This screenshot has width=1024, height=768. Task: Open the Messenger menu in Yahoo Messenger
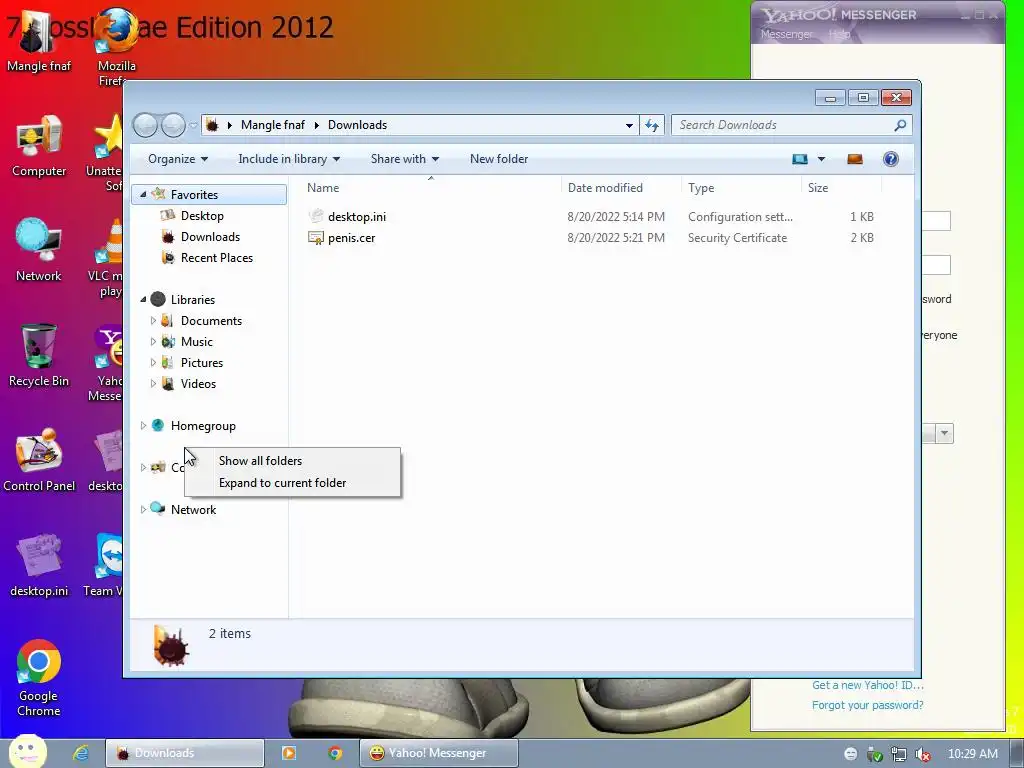click(786, 34)
